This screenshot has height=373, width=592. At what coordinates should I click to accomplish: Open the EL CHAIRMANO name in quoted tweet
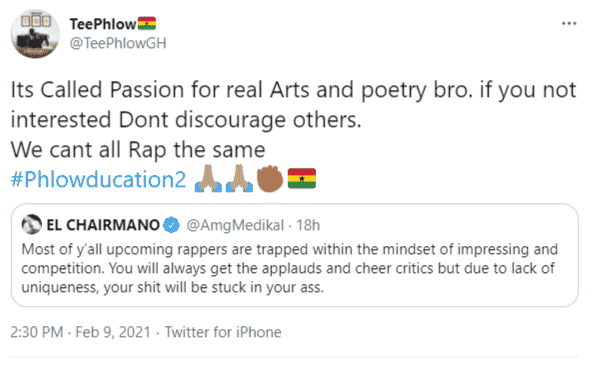[103, 225]
